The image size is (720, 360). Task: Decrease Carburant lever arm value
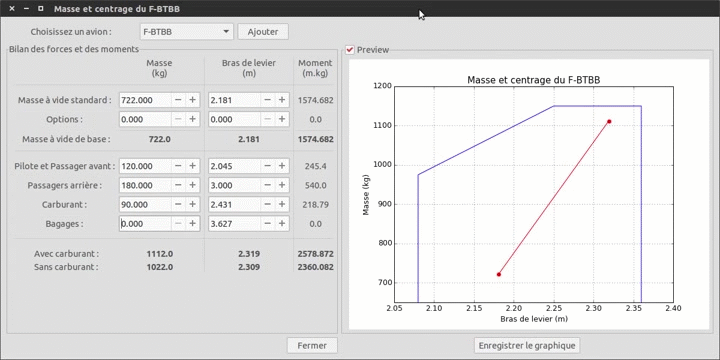[268, 205]
